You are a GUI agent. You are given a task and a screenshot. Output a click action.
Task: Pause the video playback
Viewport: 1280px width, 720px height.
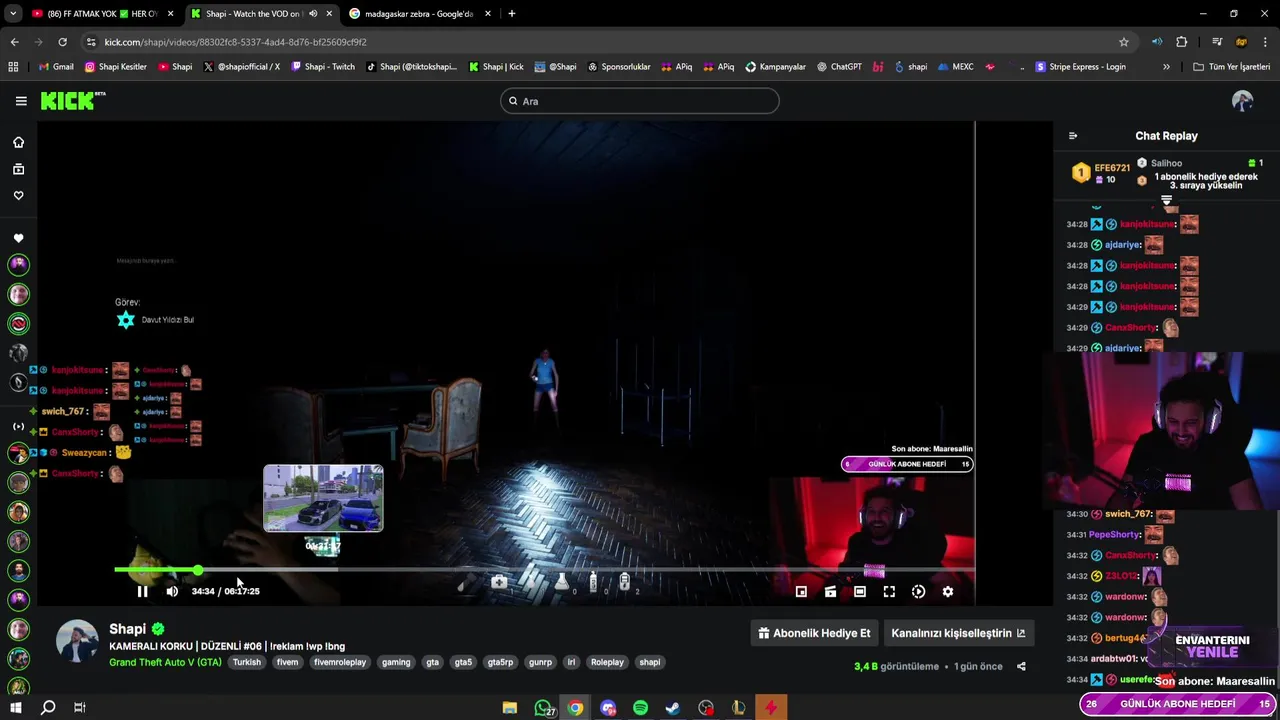pyautogui.click(x=142, y=592)
